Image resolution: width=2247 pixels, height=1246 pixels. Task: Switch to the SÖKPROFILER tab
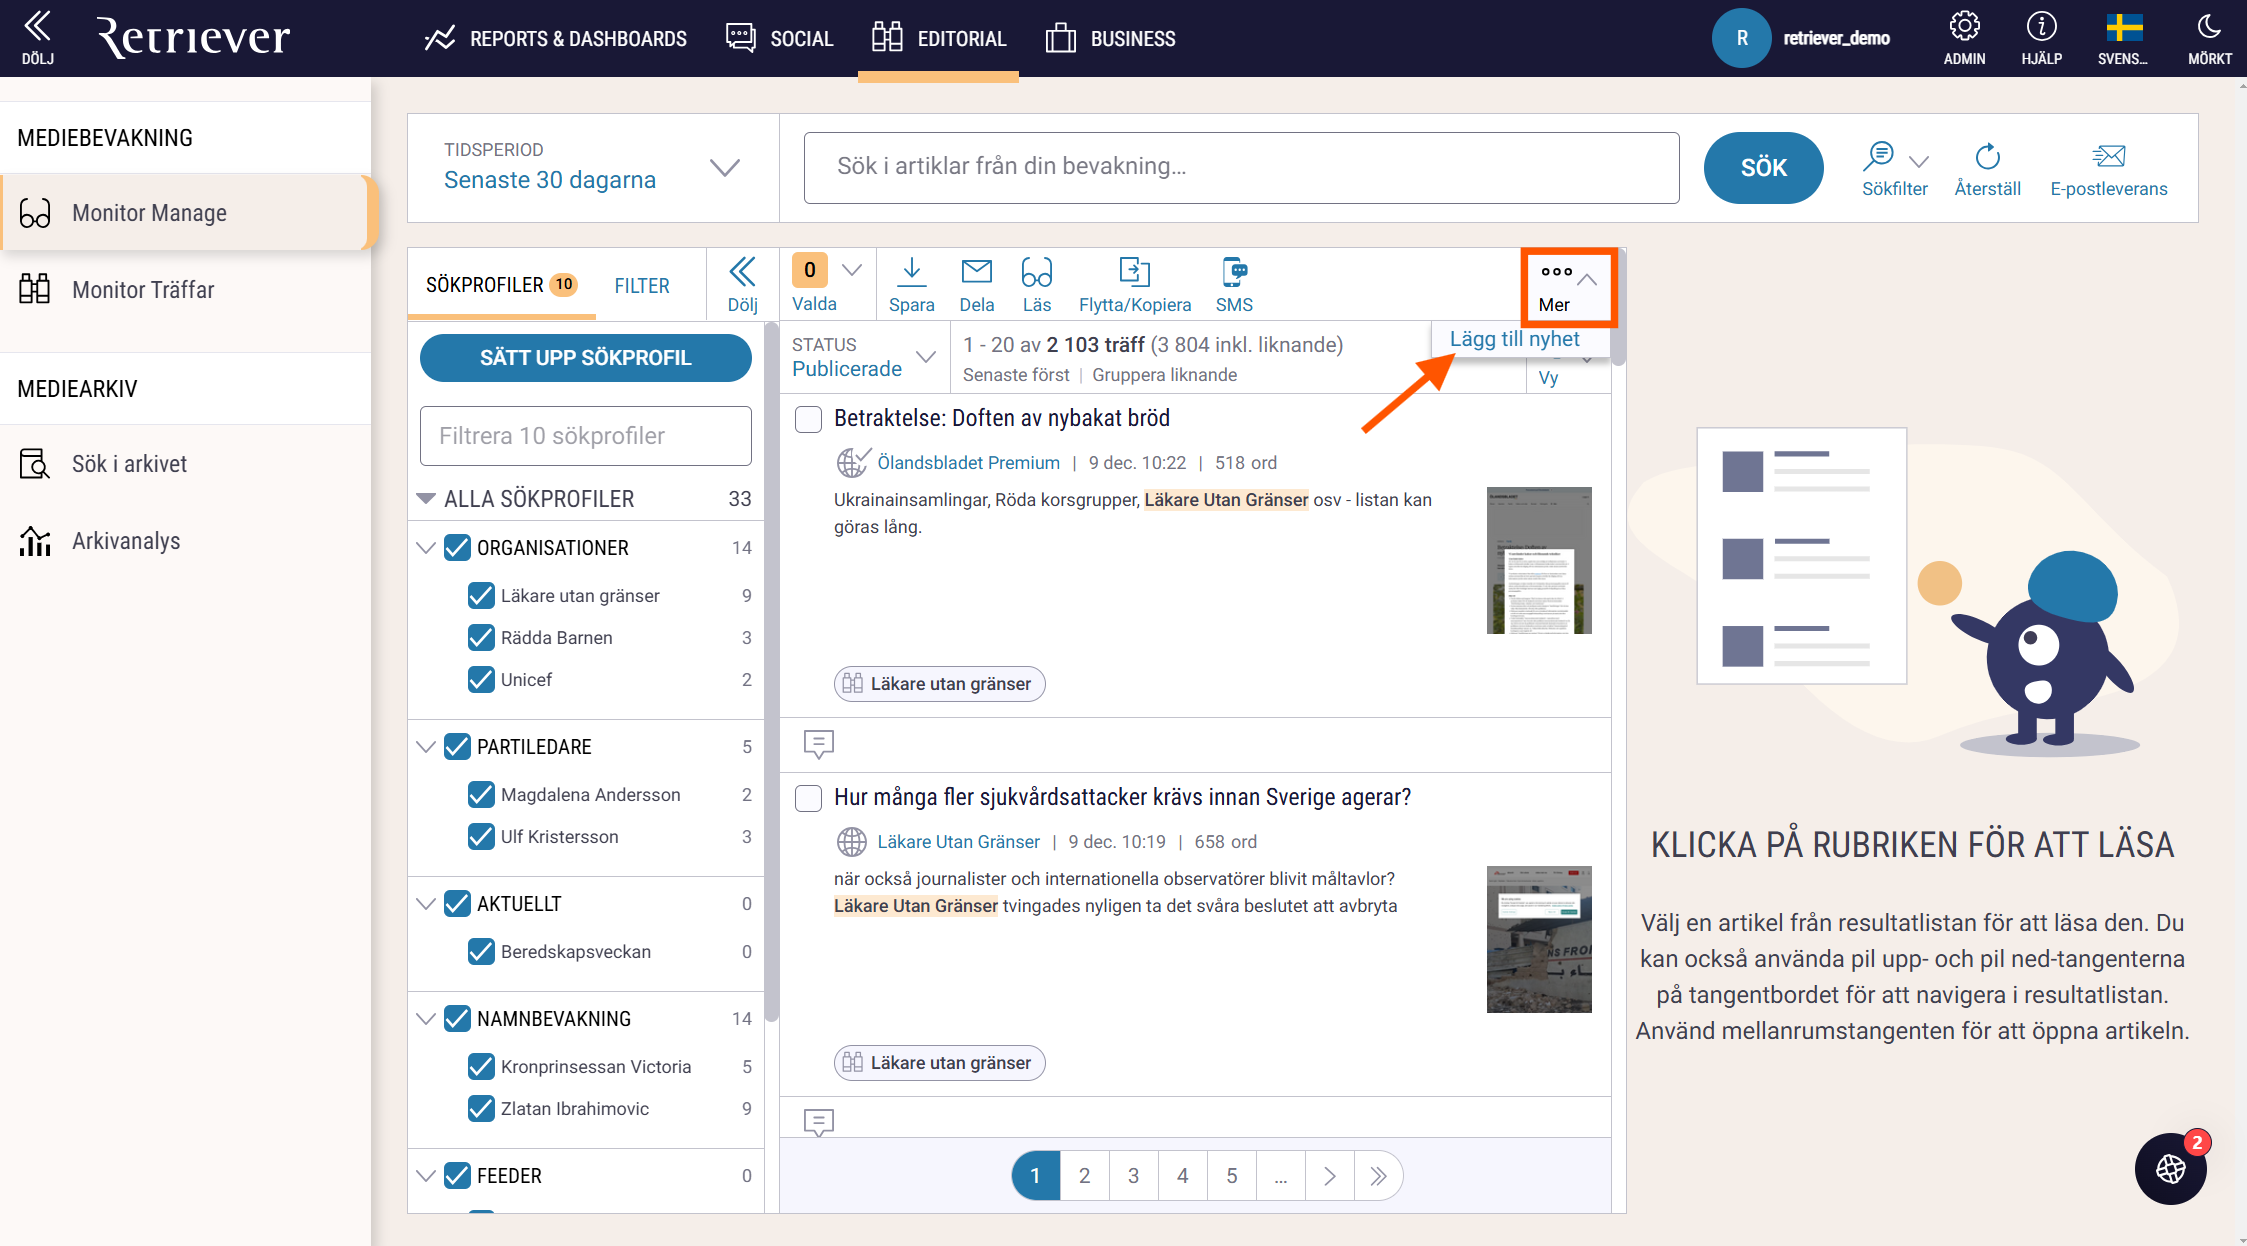pos(502,285)
